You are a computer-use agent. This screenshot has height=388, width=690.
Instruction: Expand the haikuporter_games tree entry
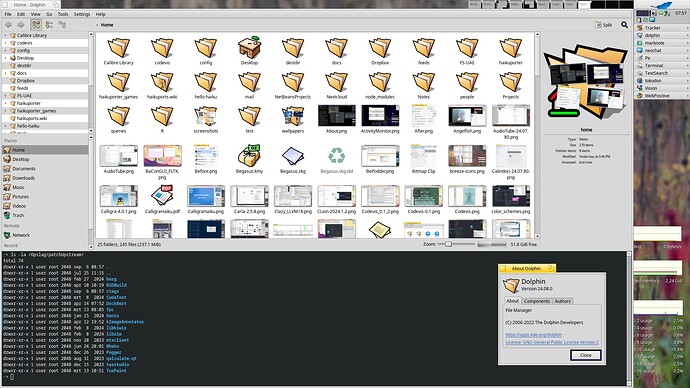(5, 111)
